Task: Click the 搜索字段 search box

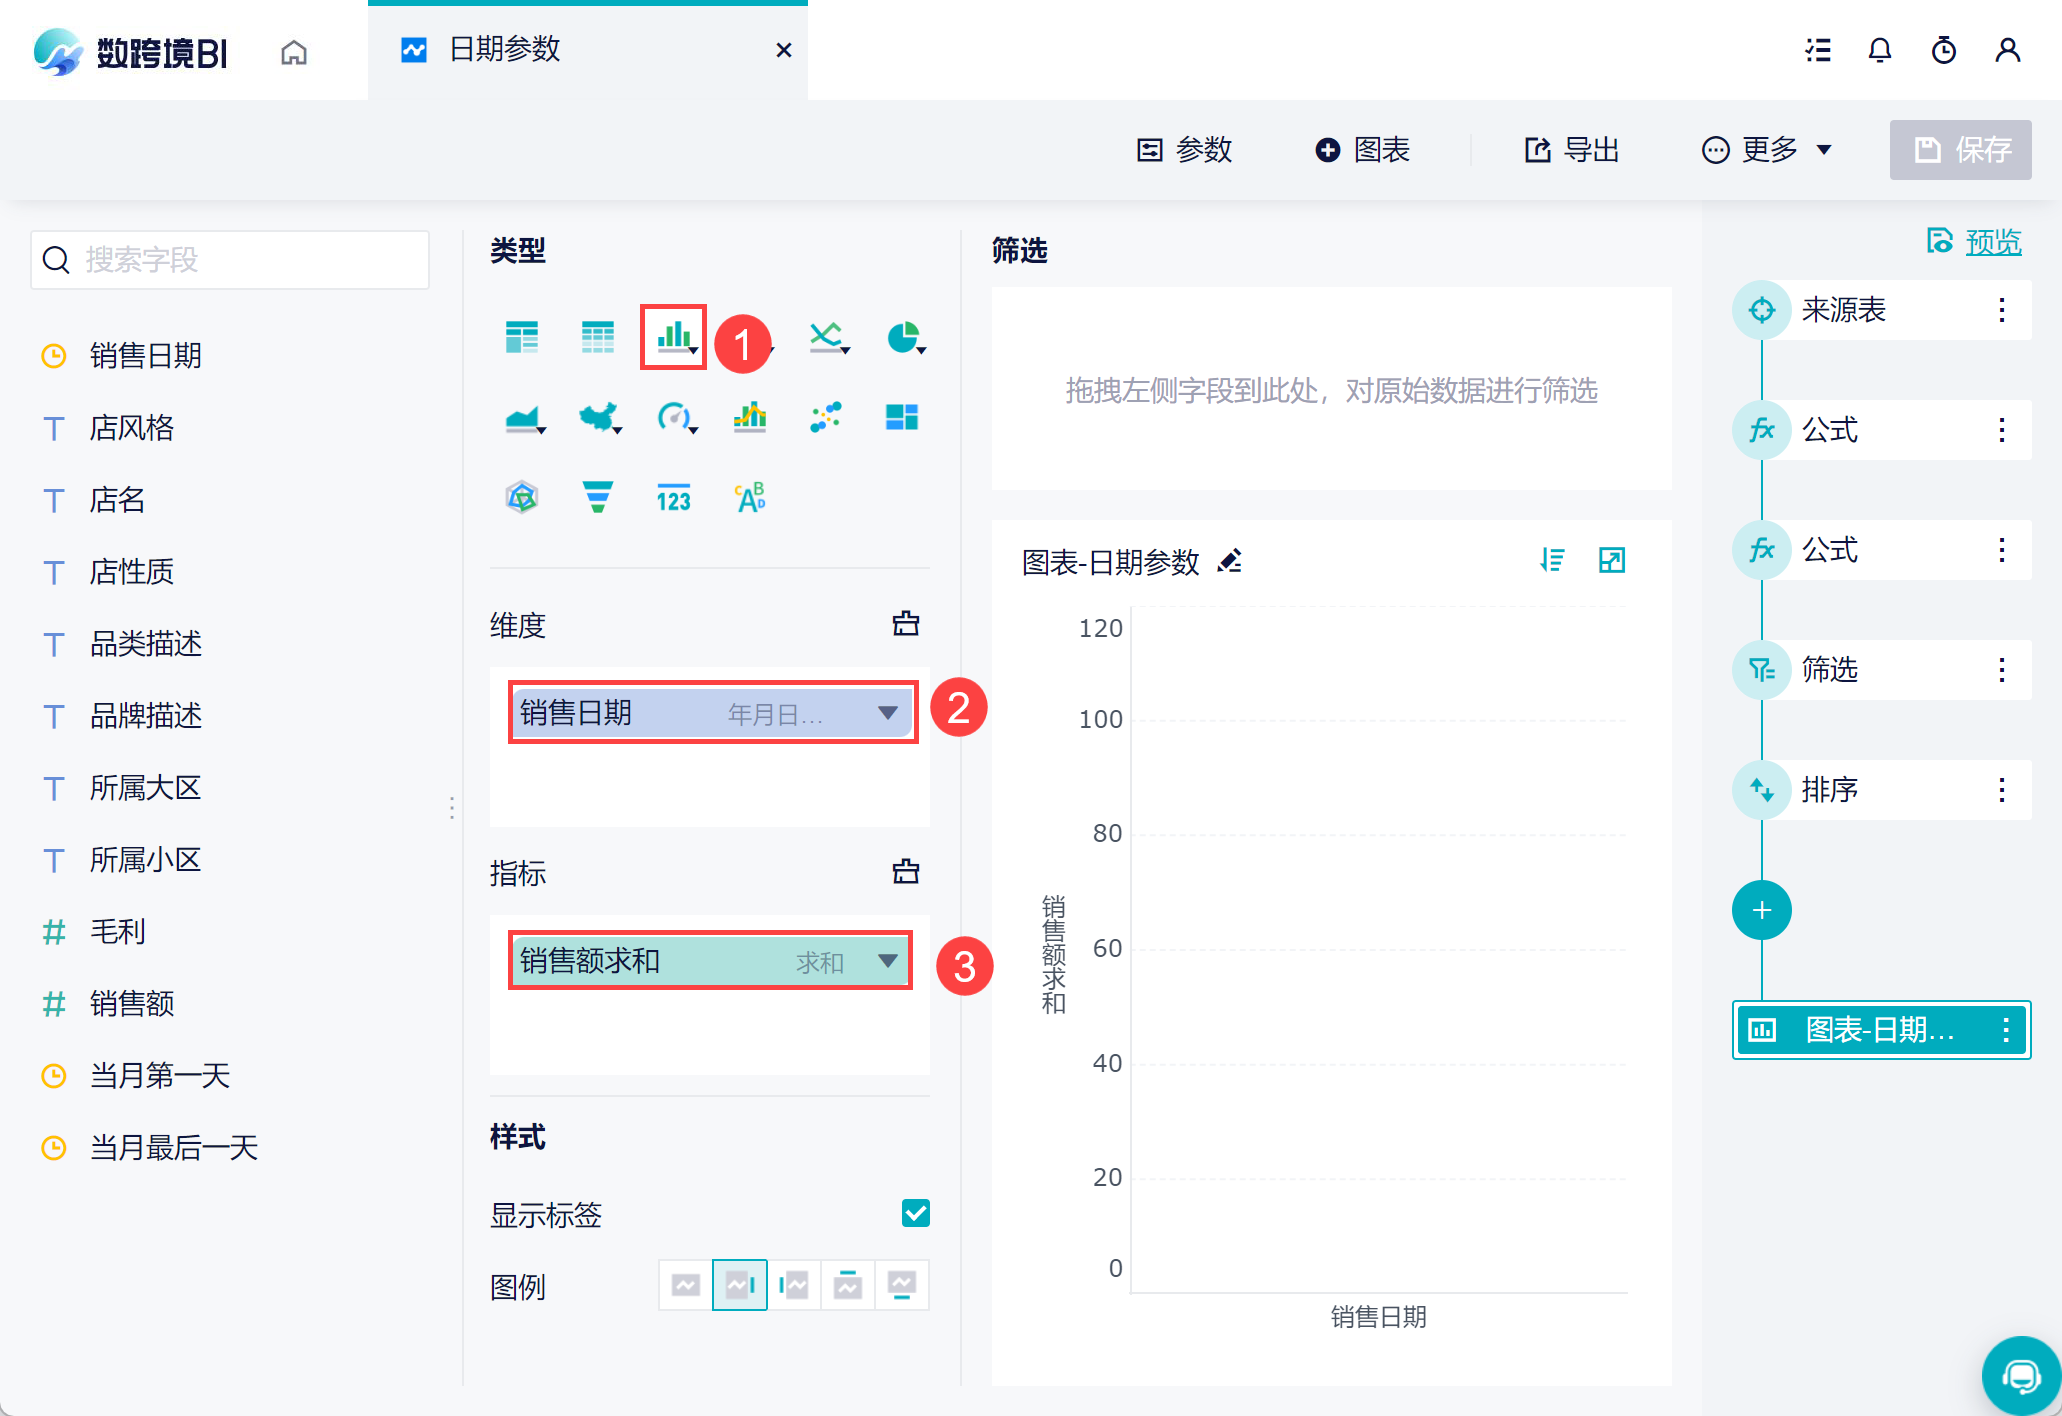Action: (x=230, y=260)
